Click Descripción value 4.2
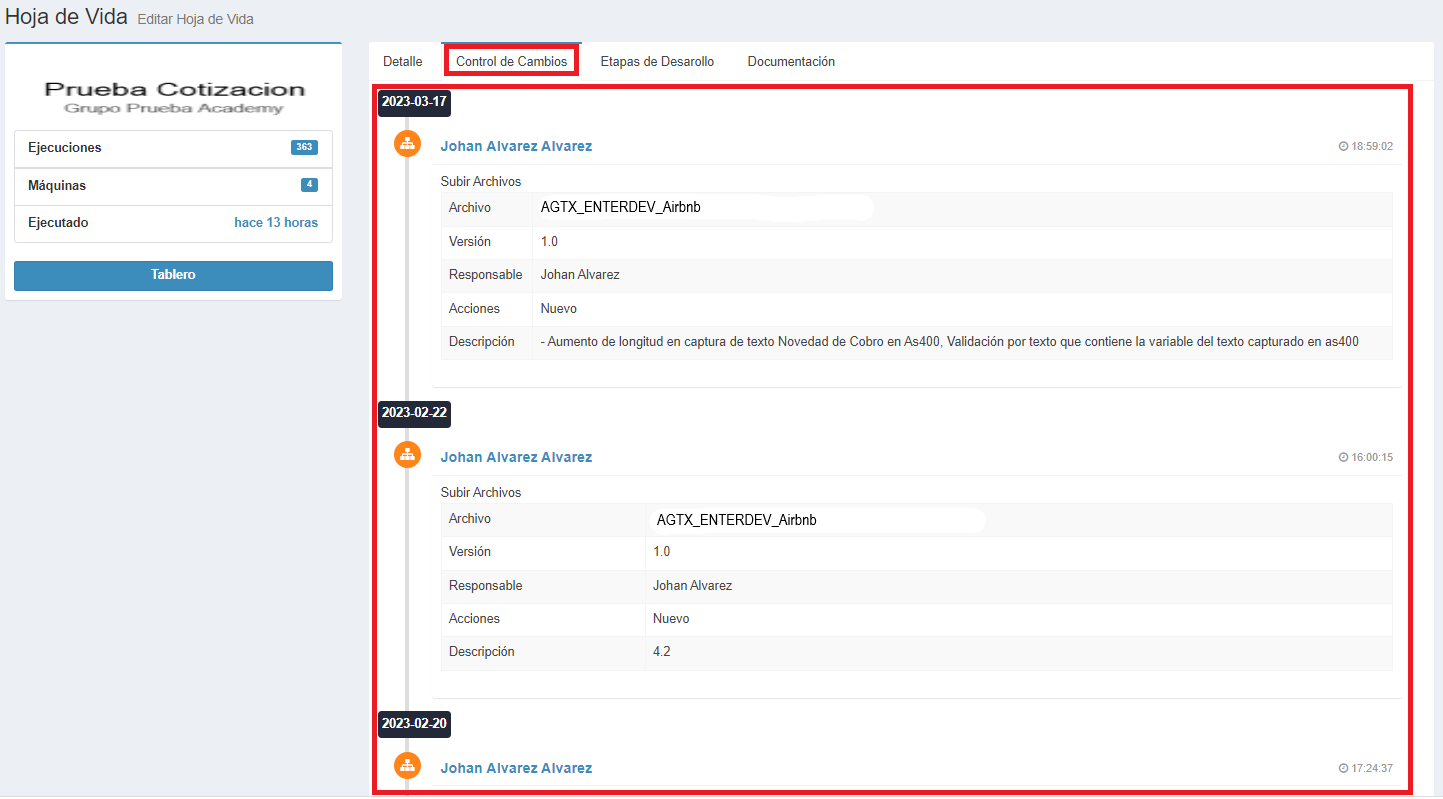This screenshot has width=1443, height=799. tap(661, 652)
